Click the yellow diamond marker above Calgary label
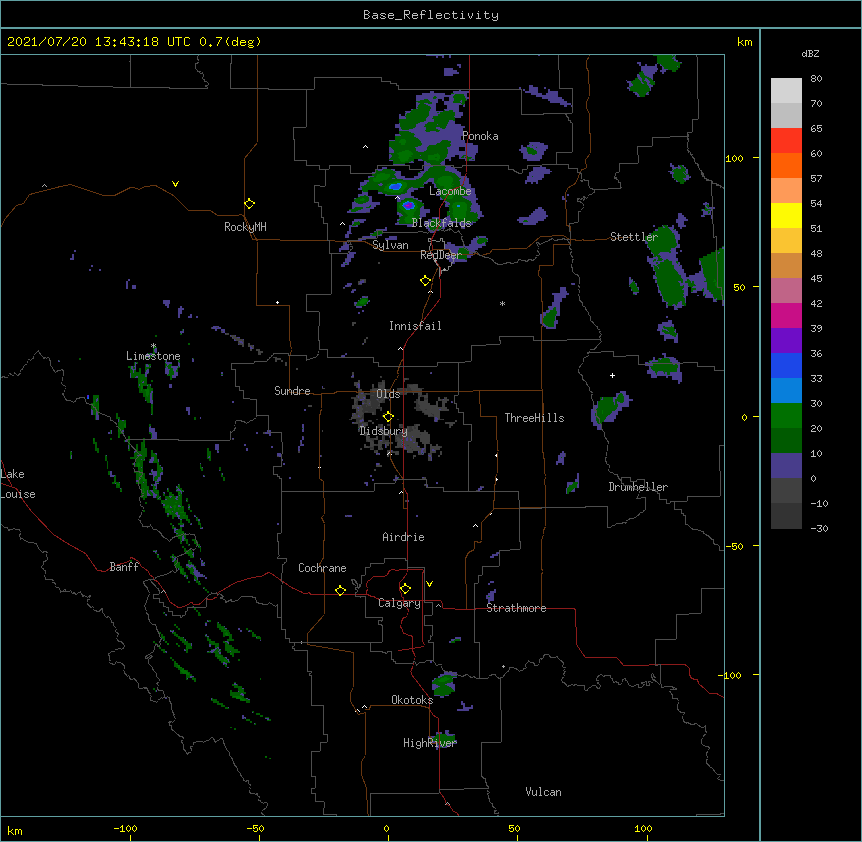 click(x=405, y=589)
